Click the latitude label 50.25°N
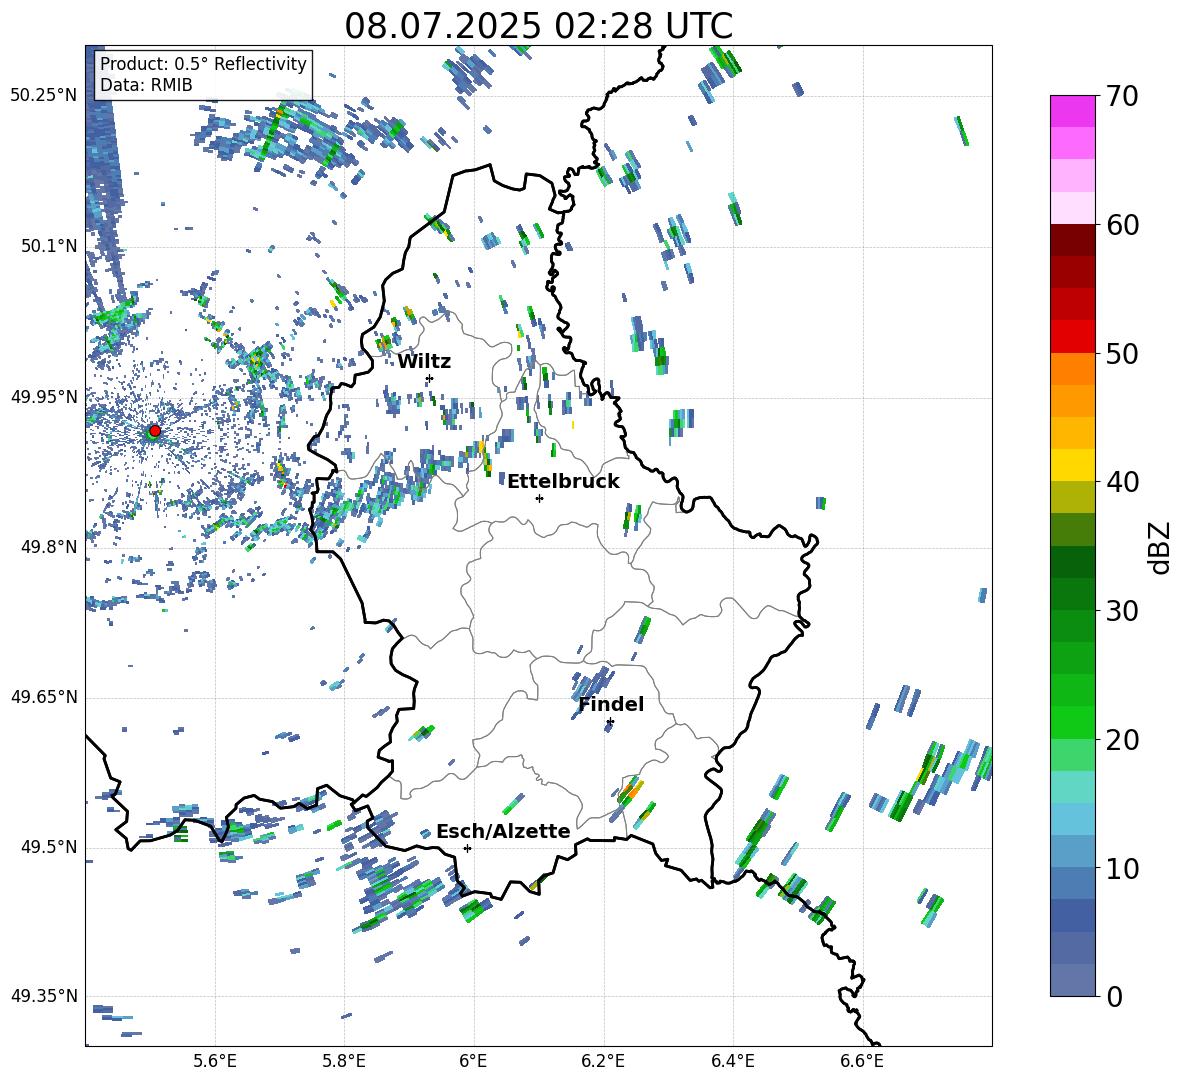1184x1081 pixels. point(44,96)
